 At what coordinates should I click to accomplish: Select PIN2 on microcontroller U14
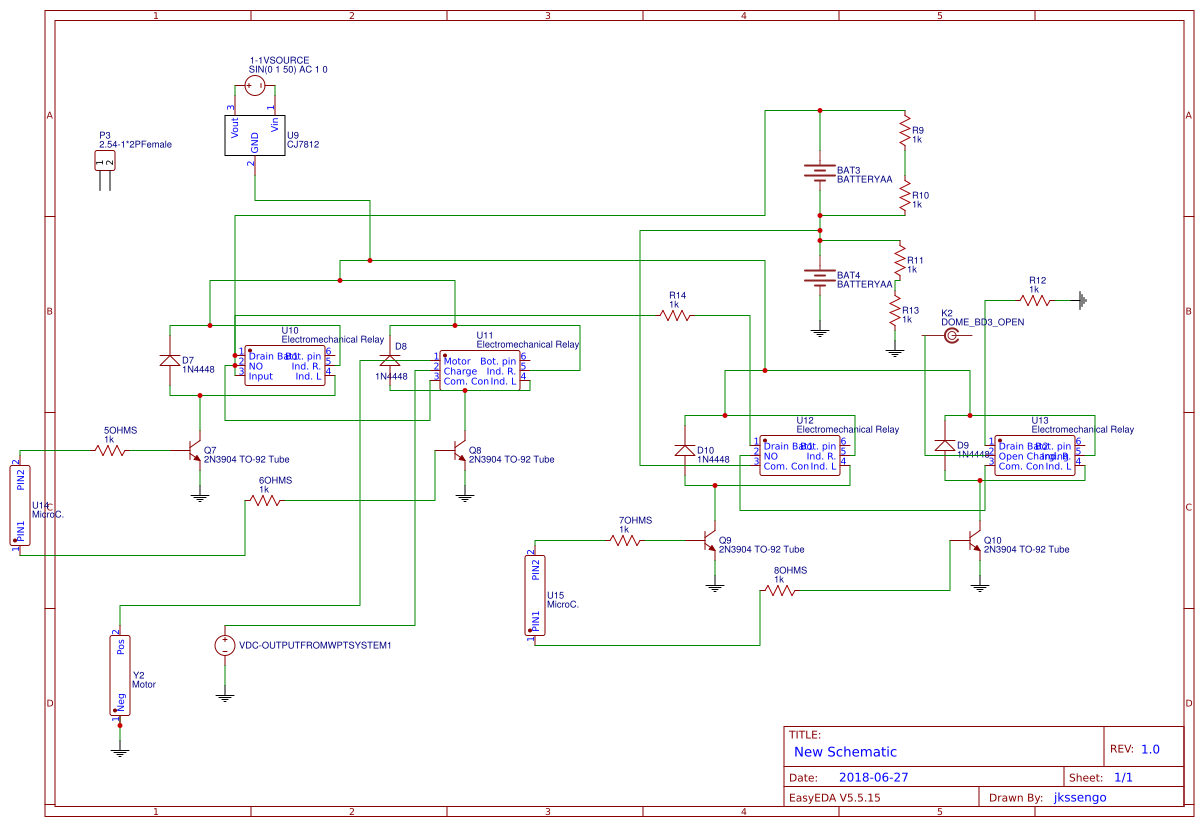click(20, 480)
